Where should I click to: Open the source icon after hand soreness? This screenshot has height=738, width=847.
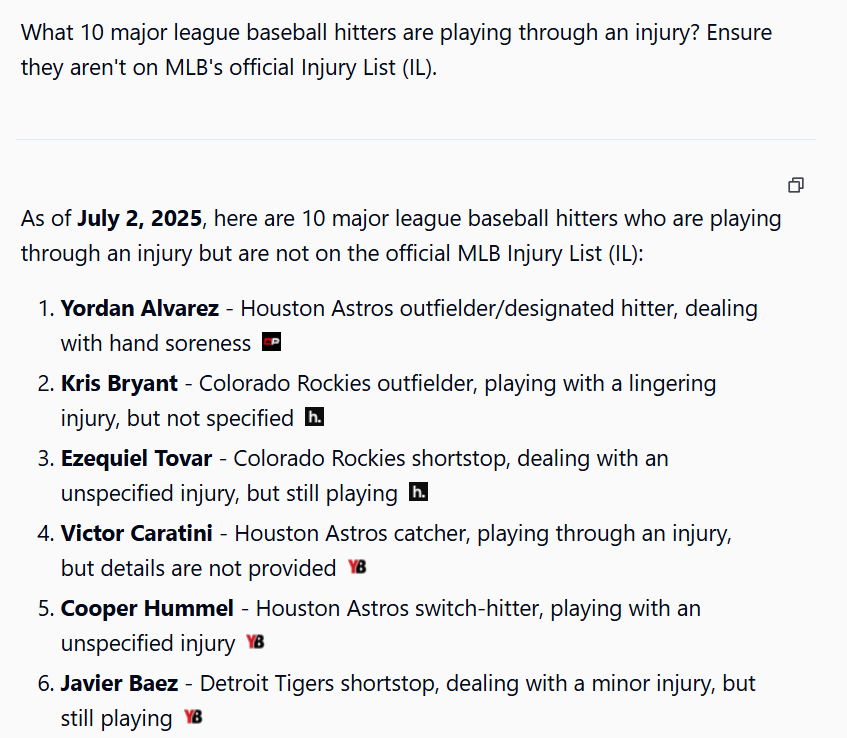(x=271, y=342)
